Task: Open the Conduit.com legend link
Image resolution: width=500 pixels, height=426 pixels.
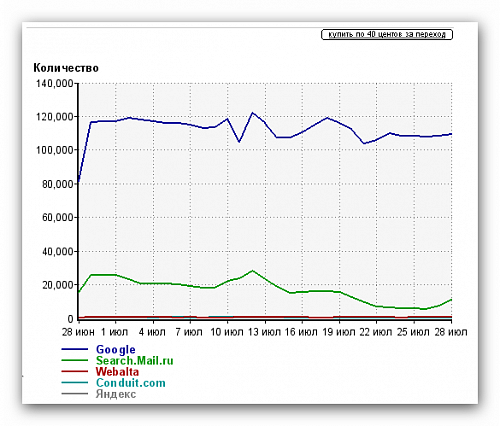Action: (x=130, y=383)
